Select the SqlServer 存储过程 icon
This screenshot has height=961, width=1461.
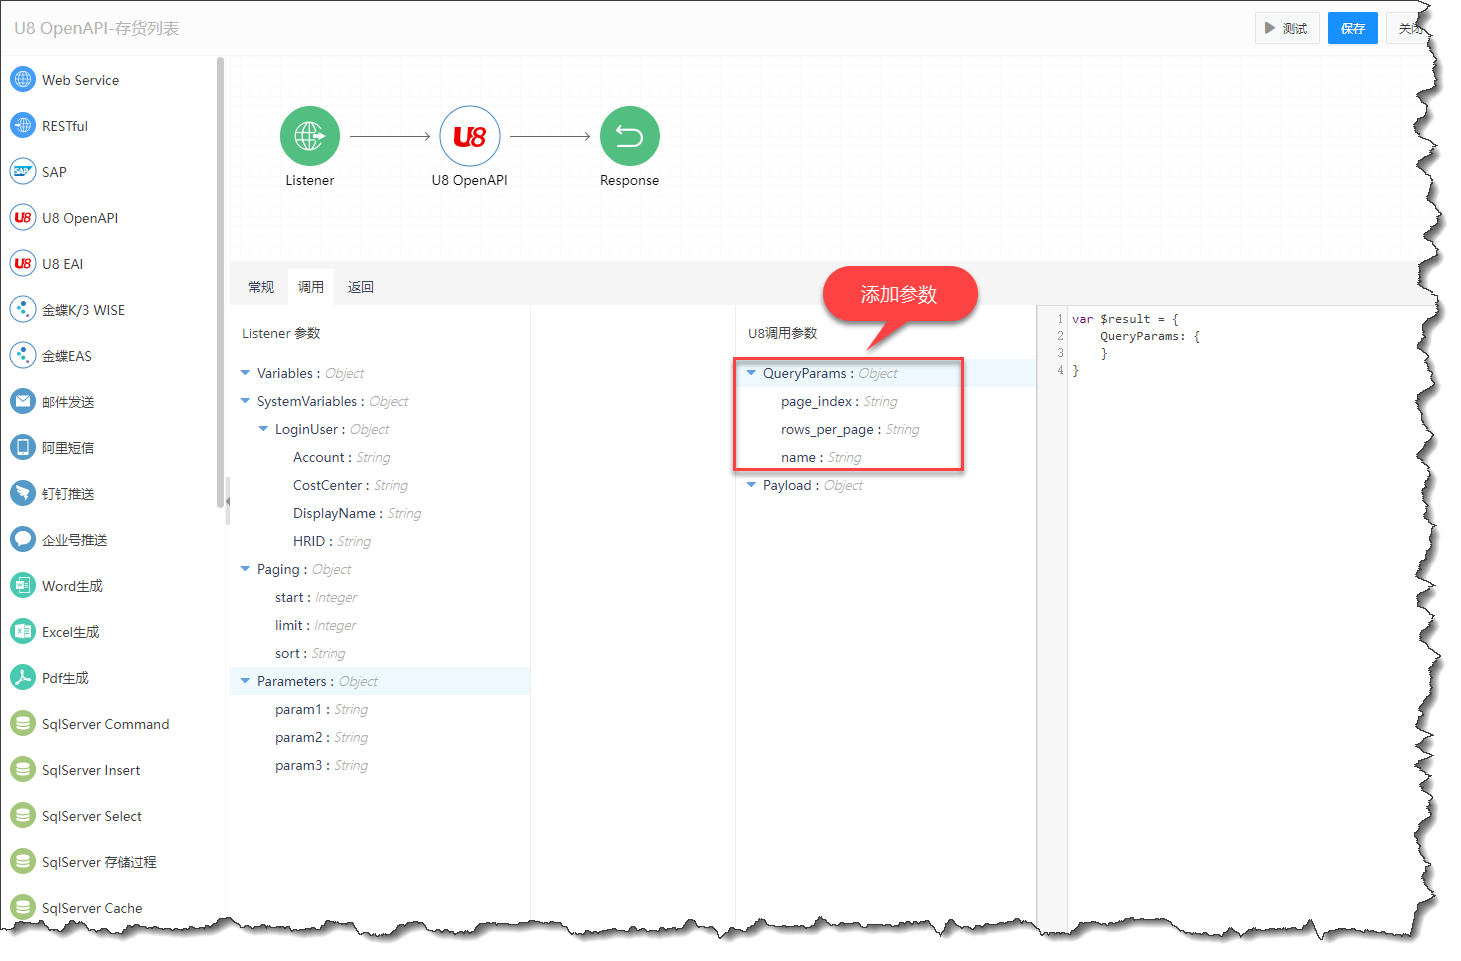(23, 861)
